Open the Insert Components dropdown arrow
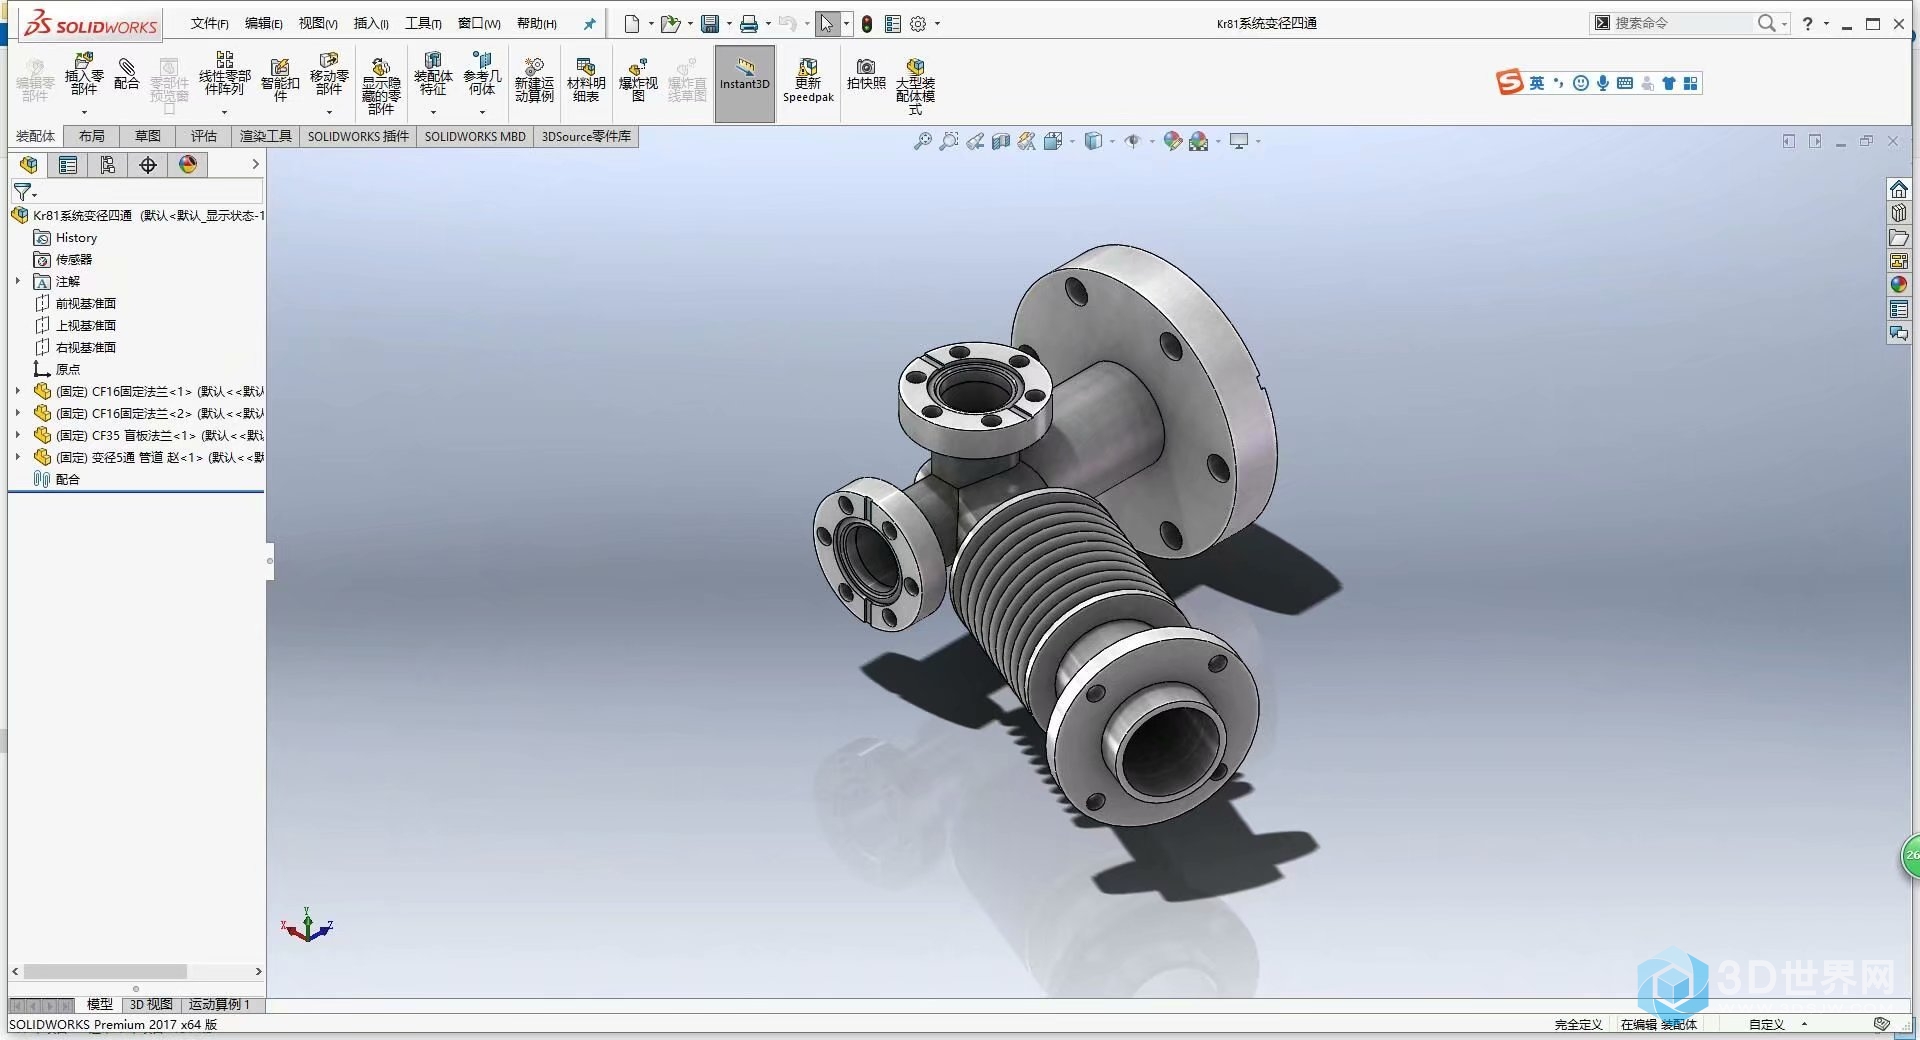This screenshot has height=1040, width=1920. pyautogui.click(x=84, y=111)
